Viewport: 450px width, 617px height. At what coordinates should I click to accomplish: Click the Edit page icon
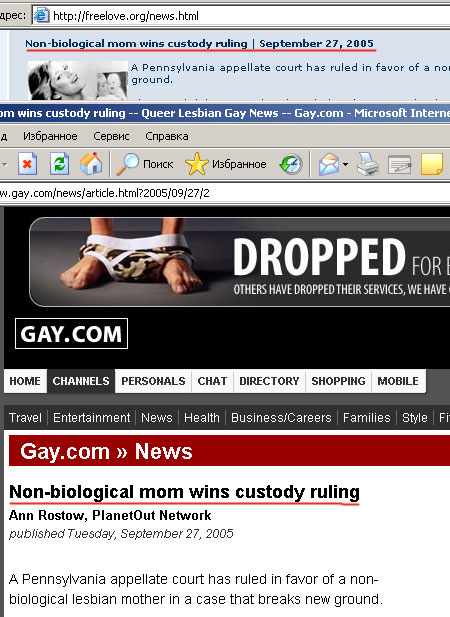click(399, 164)
